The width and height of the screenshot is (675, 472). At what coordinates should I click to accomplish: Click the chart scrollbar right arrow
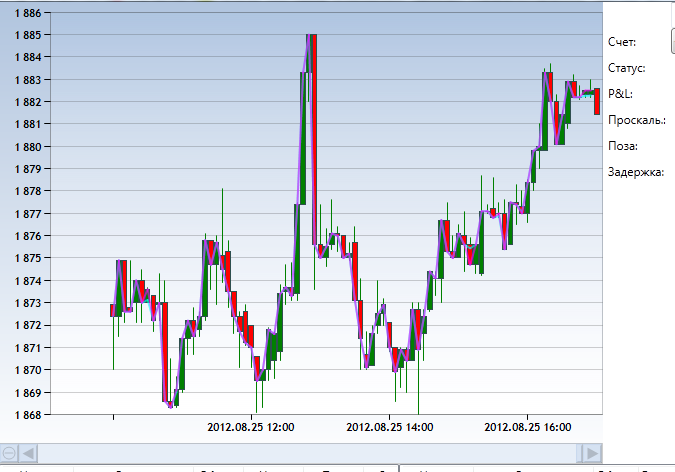coord(592,453)
